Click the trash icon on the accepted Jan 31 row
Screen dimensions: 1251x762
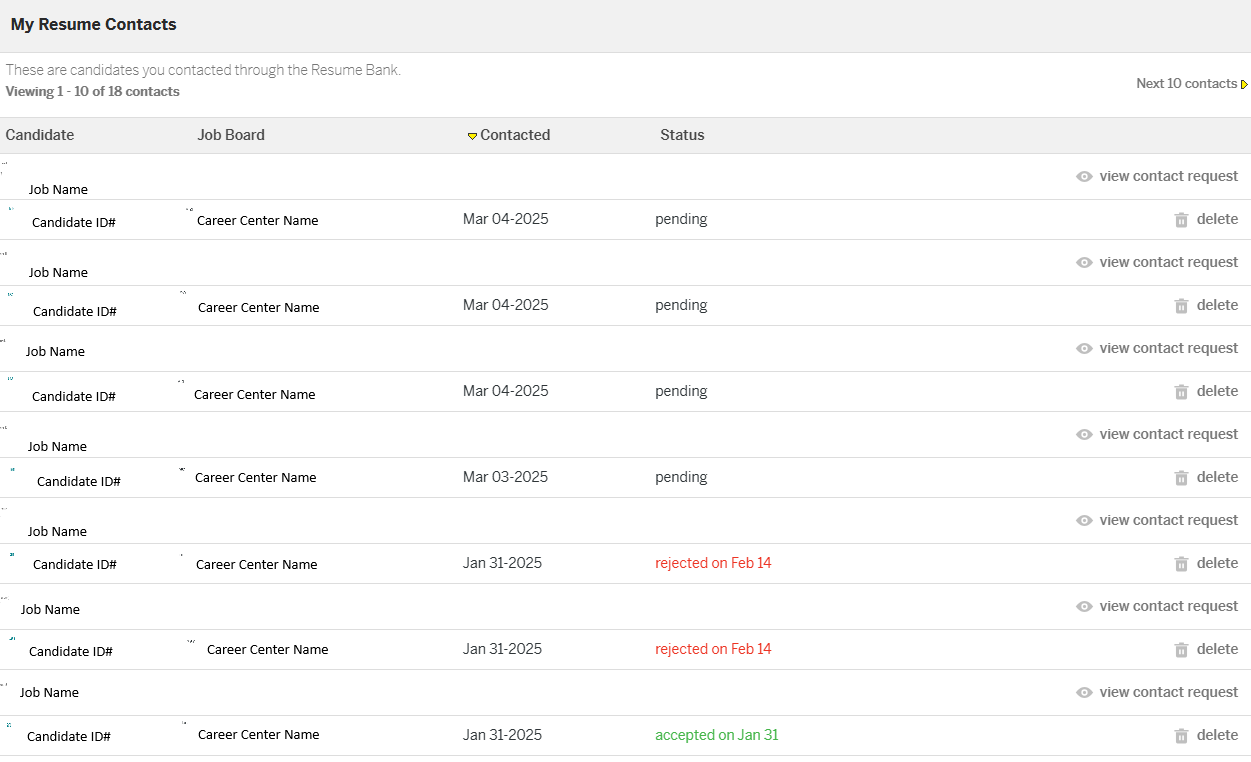coord(1181,736)
